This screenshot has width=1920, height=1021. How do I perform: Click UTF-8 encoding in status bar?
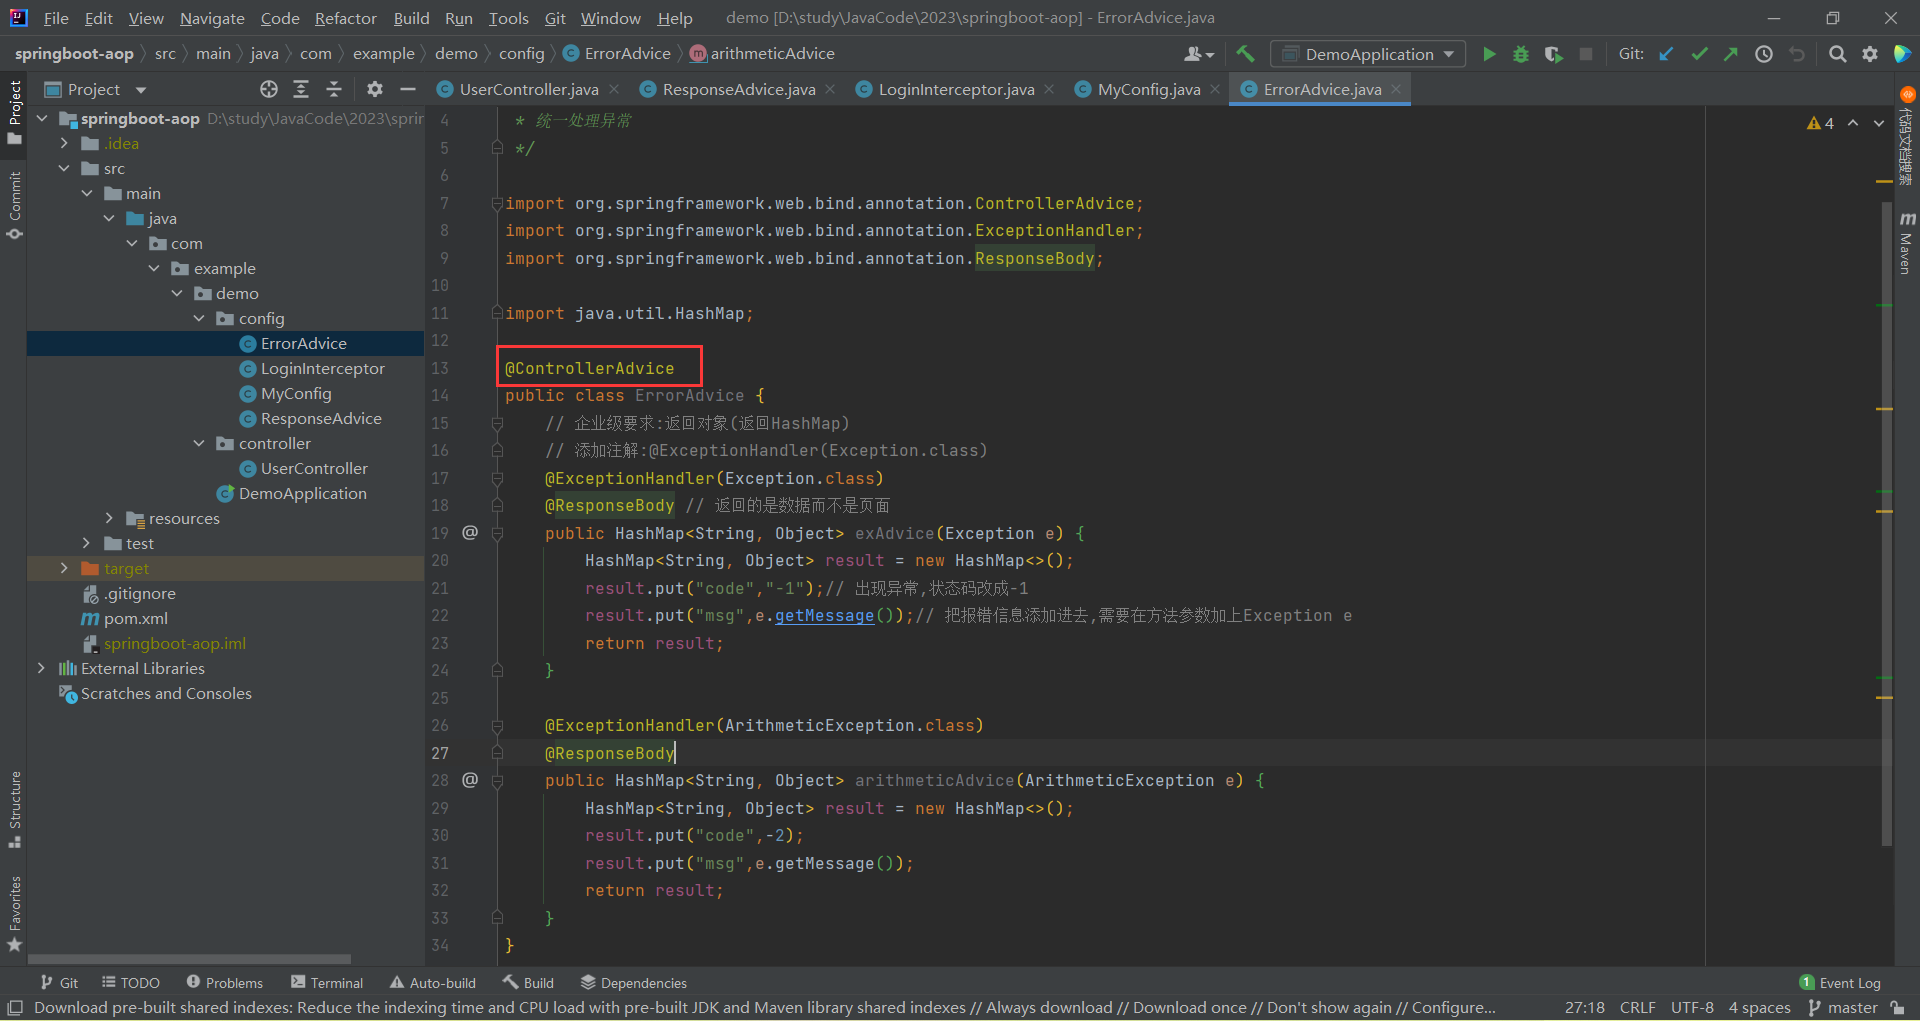pos(1692,1008)
